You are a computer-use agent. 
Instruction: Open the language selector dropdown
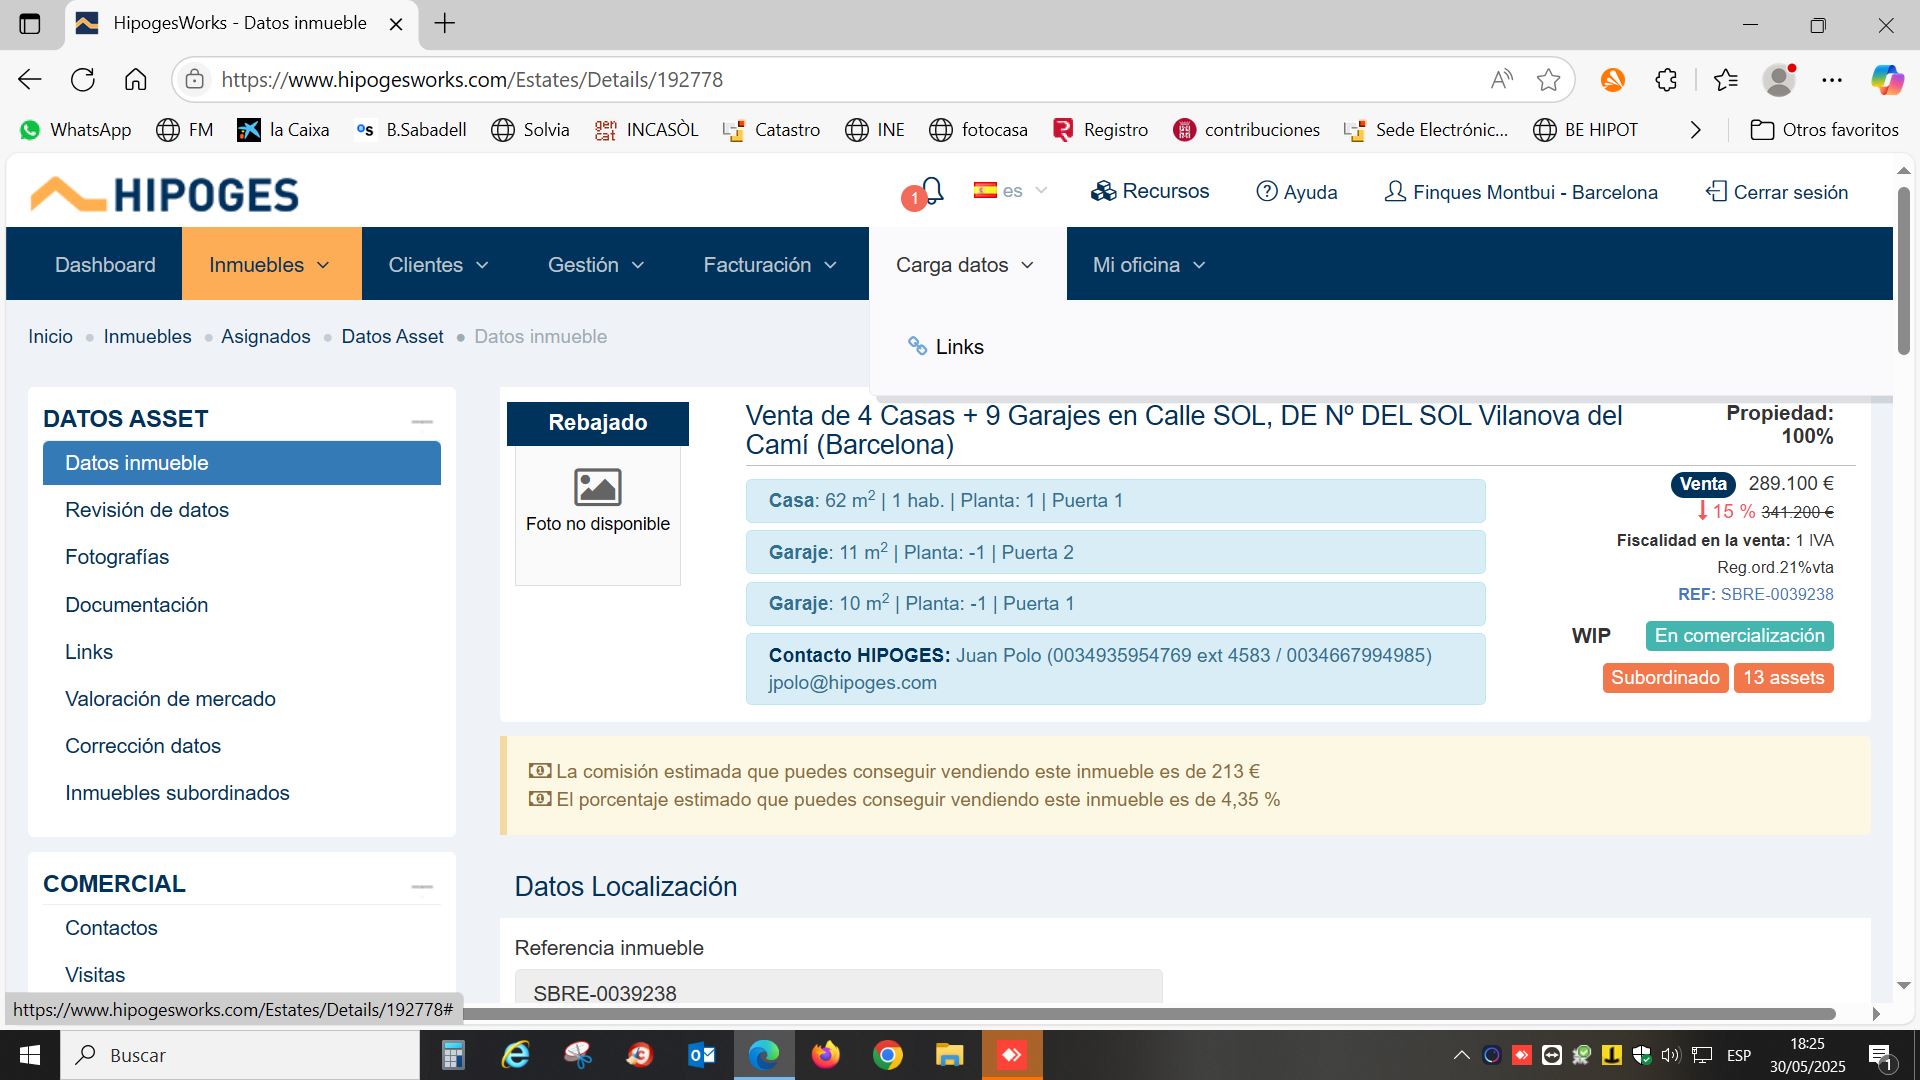pos(1010,191)
